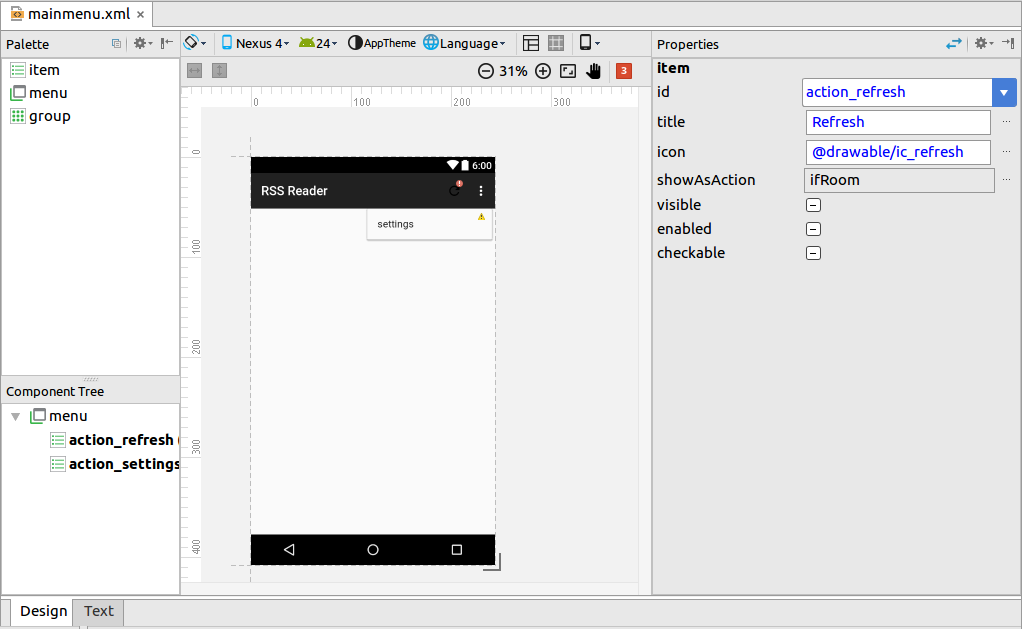Select item in the Palette

click(x=35, y=70)
